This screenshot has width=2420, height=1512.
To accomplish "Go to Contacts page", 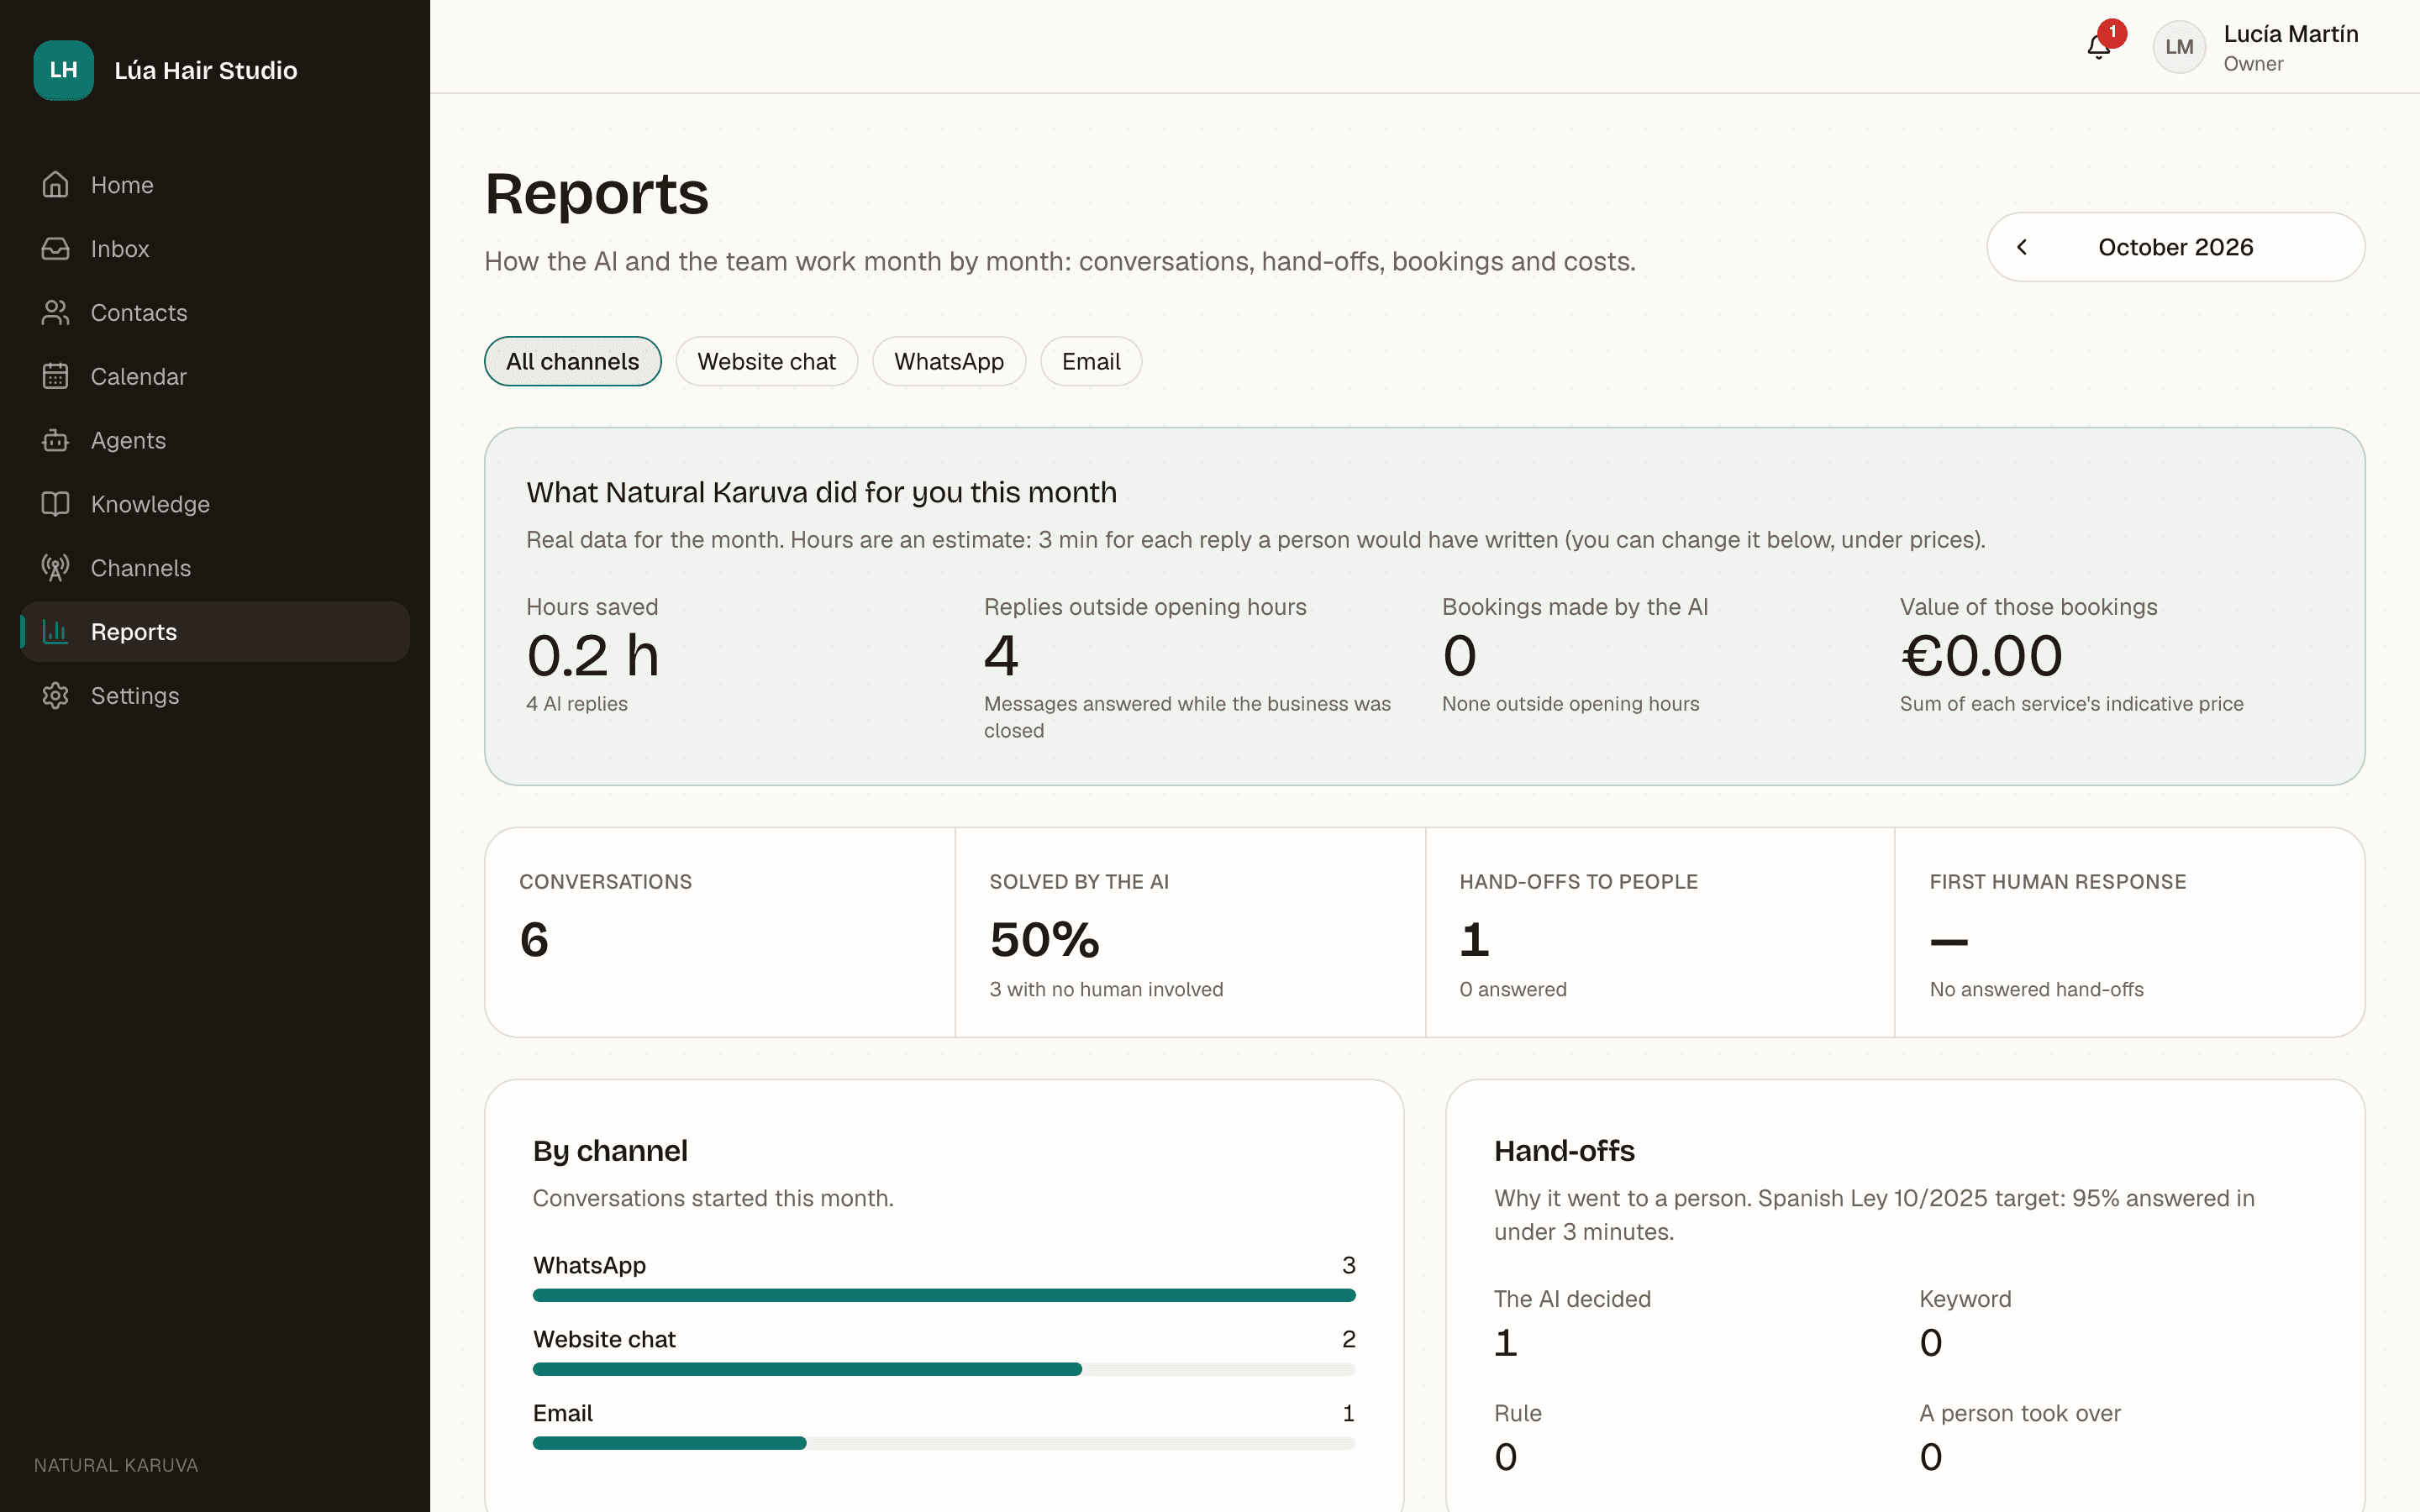I will tap(214, 313).
